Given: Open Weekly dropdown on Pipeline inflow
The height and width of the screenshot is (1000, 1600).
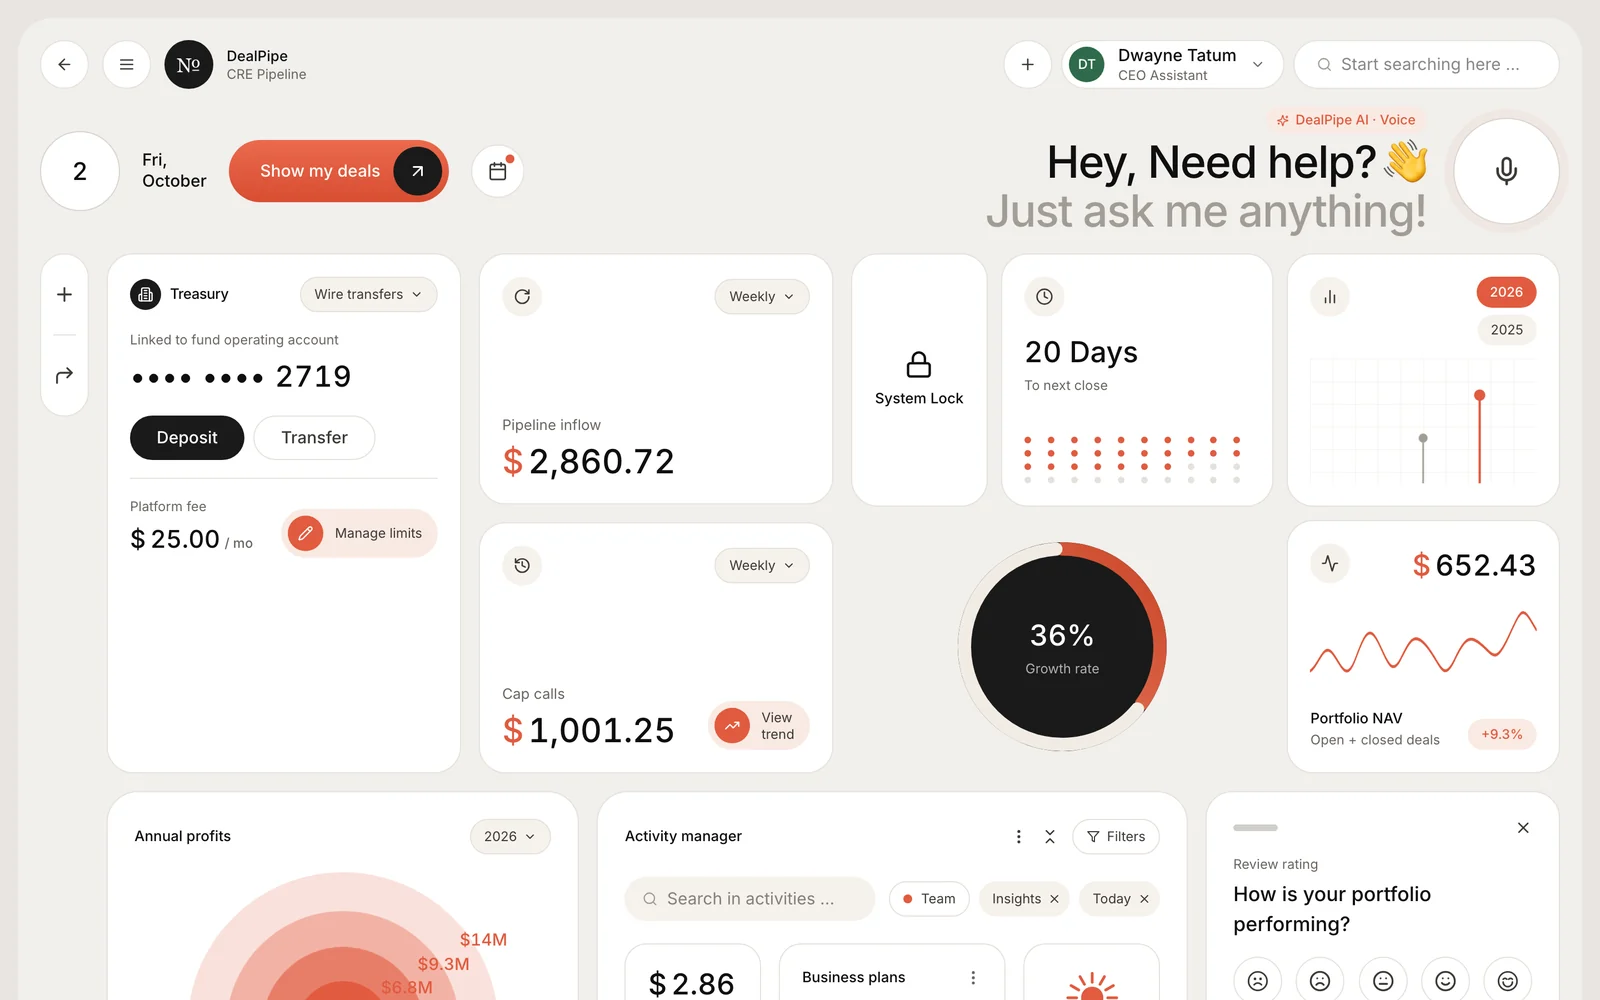Looking at the screenshot, I should click(x=761, y=297).
